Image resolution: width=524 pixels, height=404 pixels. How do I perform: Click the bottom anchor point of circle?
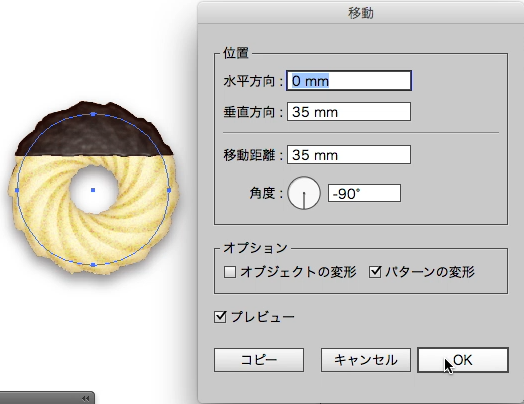point(93,265)
